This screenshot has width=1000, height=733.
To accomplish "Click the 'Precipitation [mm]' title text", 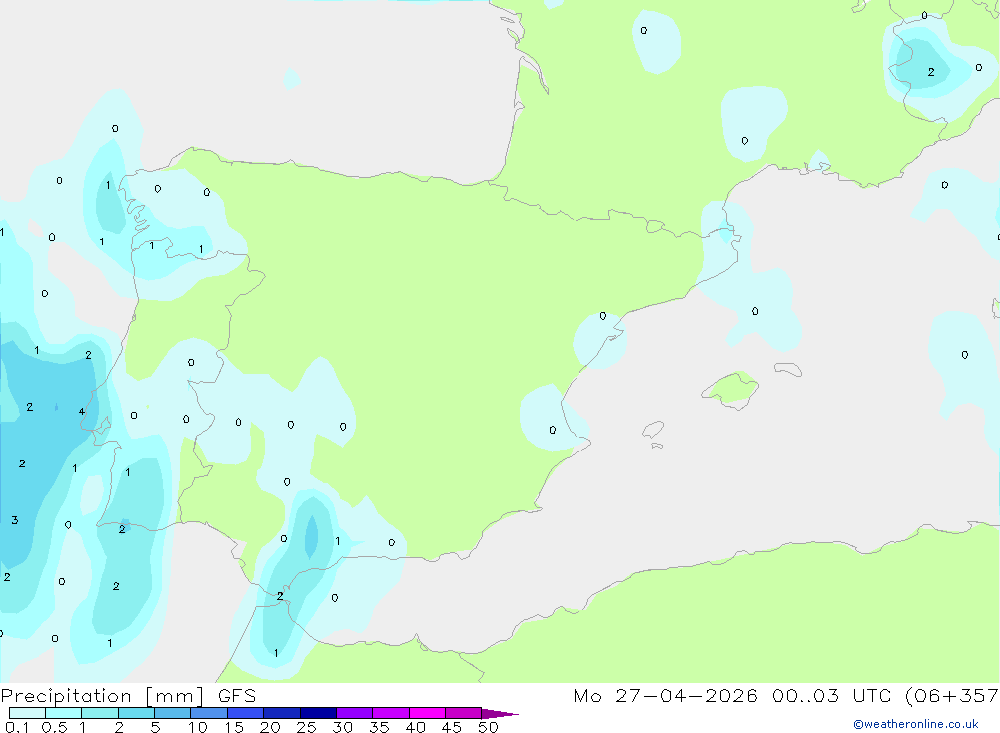I will 103,696.
